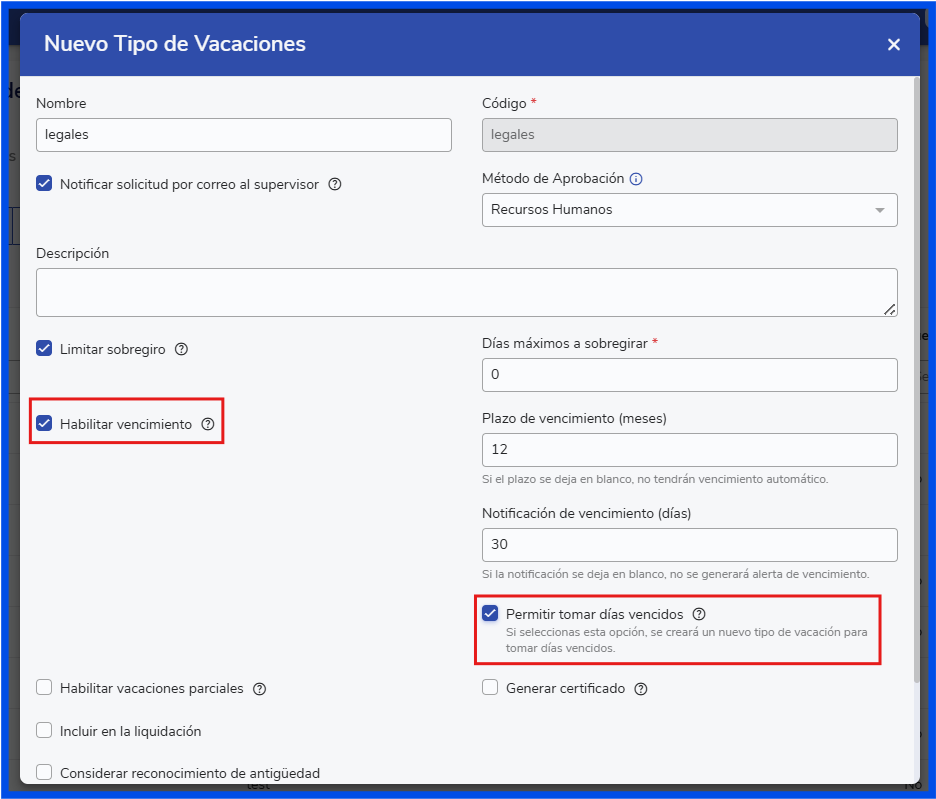The width and height of the screenshot is (936, 799).
Task: Close the Nuevo Tipo de Vacaciones dialog
Action: pyautogui.click(x=893, y=44)
